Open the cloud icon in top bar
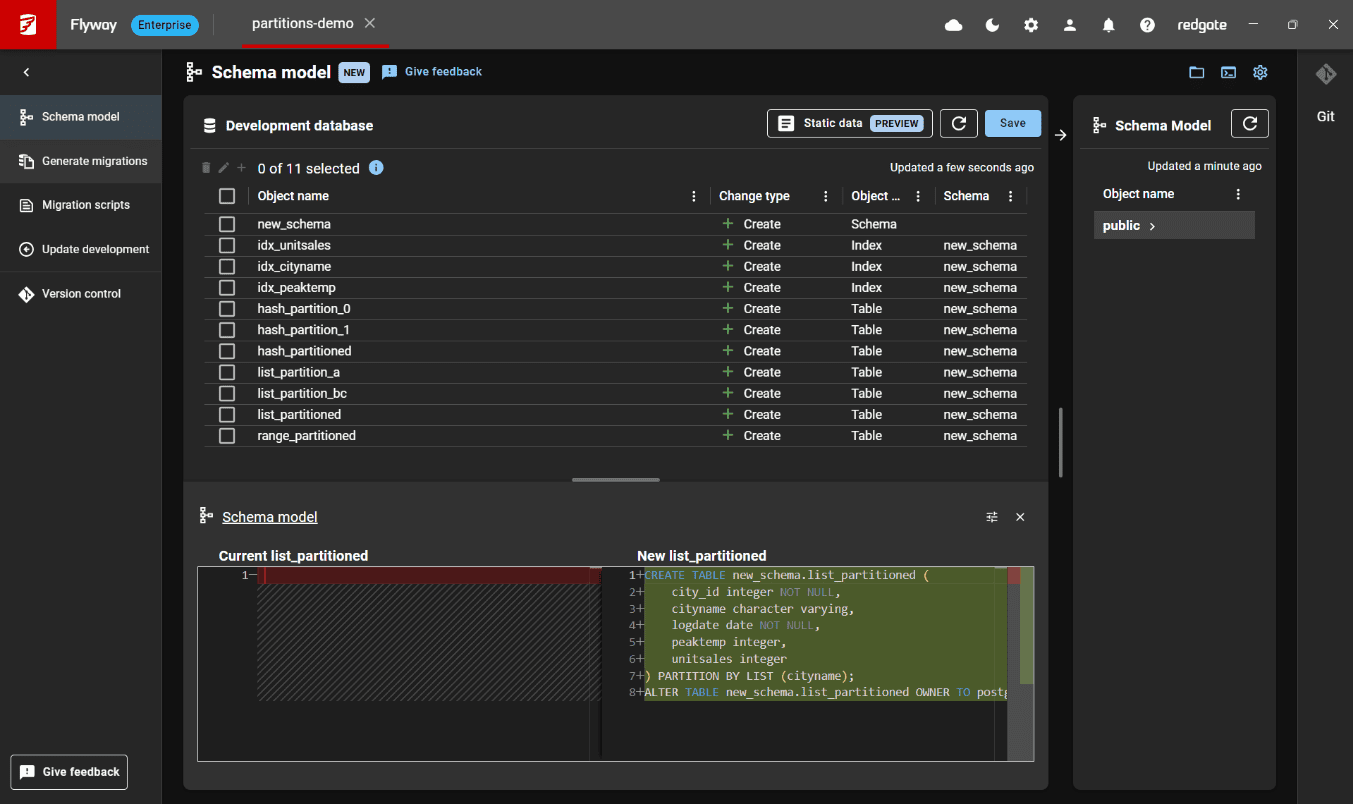Viewport: 1353px width, 804px height. coord(954,25)
